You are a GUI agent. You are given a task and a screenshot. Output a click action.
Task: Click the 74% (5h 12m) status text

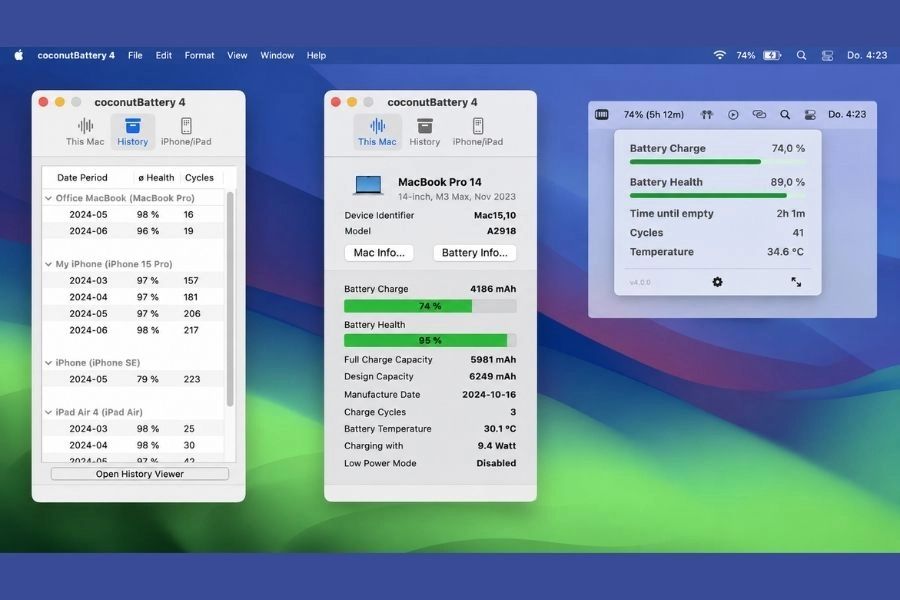click(654, 114)
